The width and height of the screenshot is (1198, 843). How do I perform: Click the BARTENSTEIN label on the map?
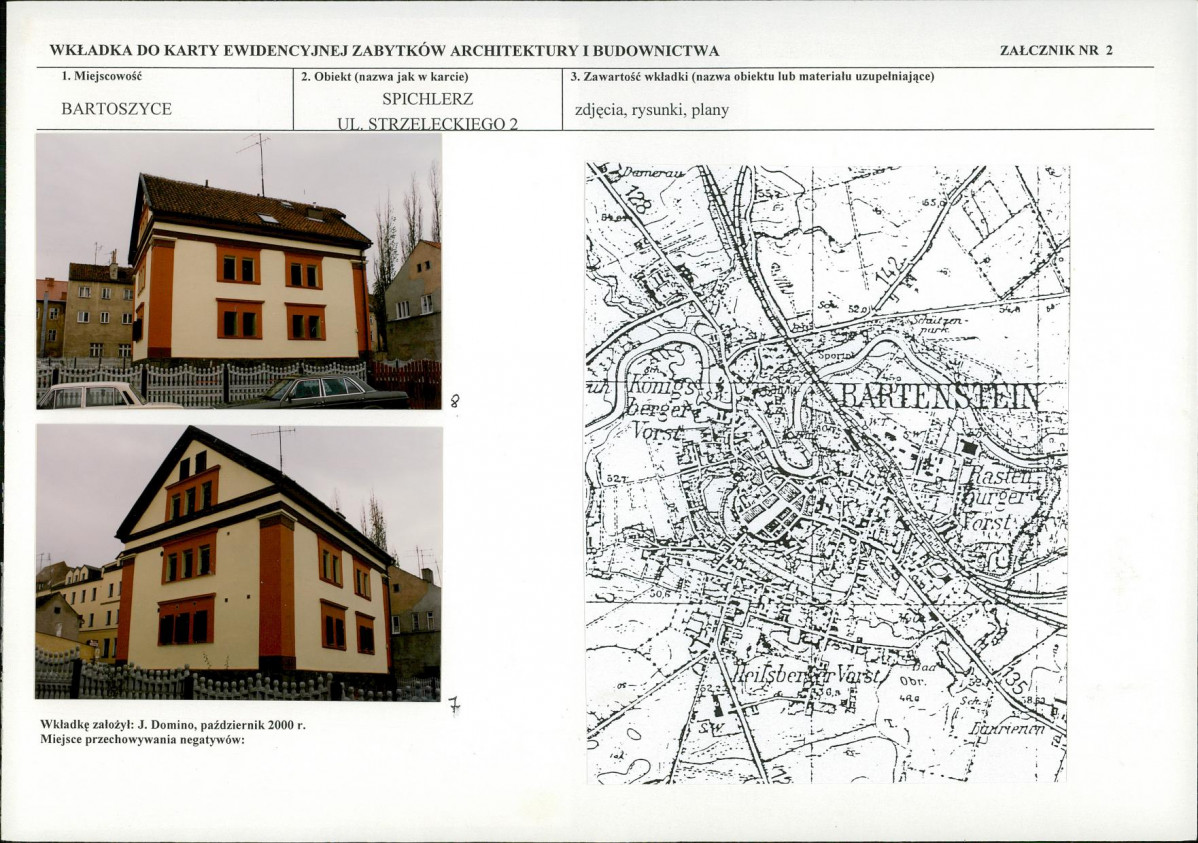pos(940,398)
